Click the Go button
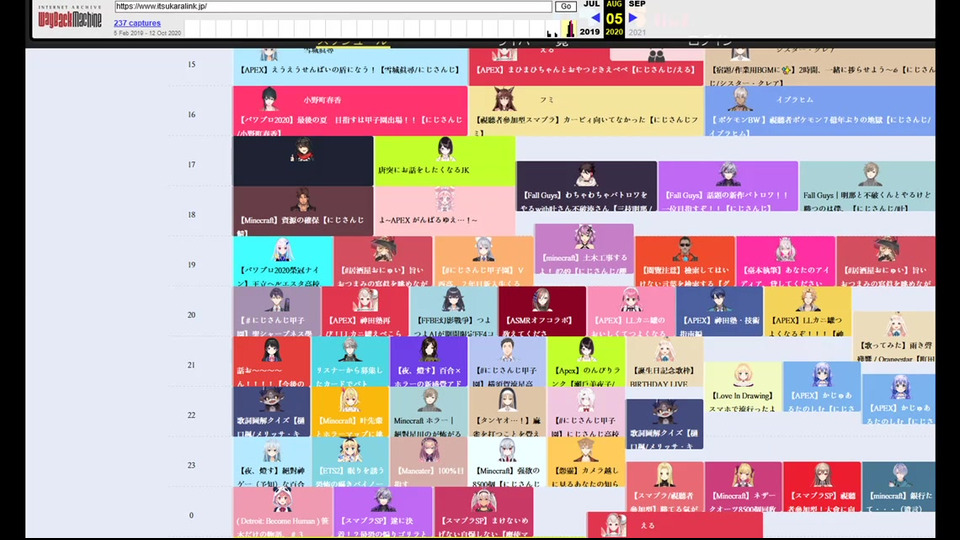960x540 pixels. [566, 6]
